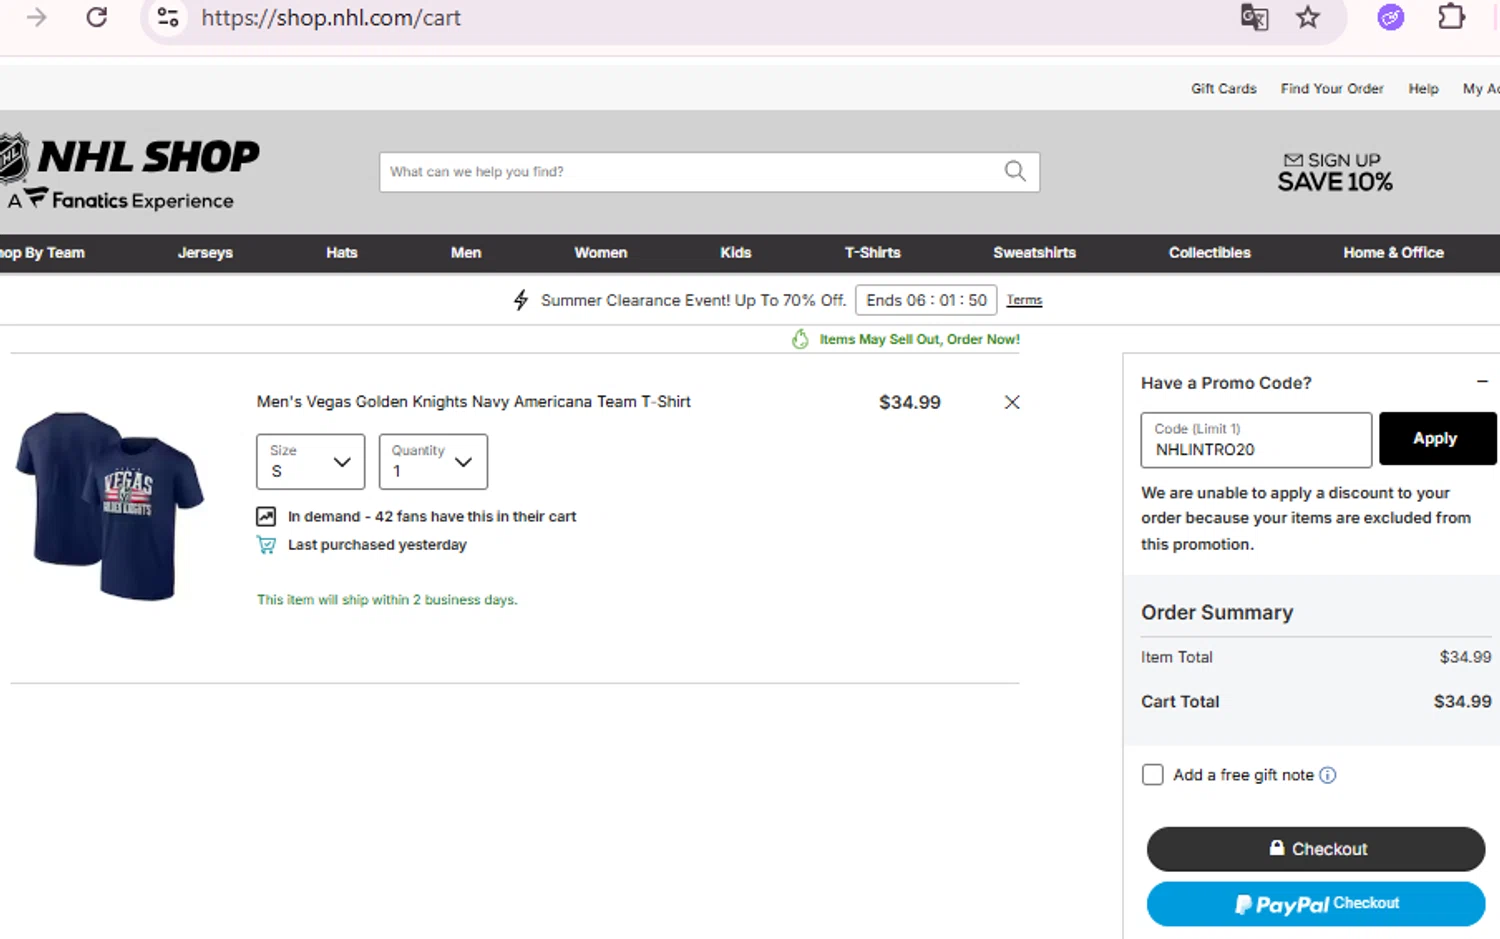Click 'Last purchased yesterday' text

(377, 545)
